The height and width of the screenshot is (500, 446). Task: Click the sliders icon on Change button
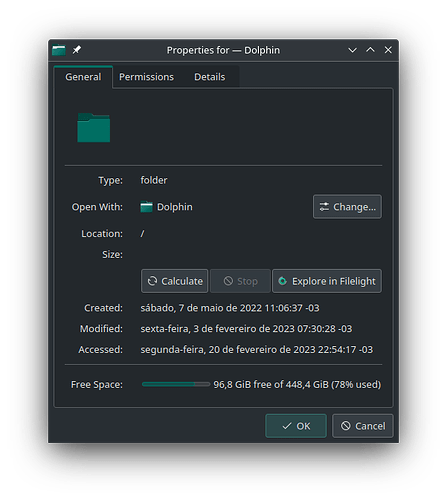[x=324, y=207]
